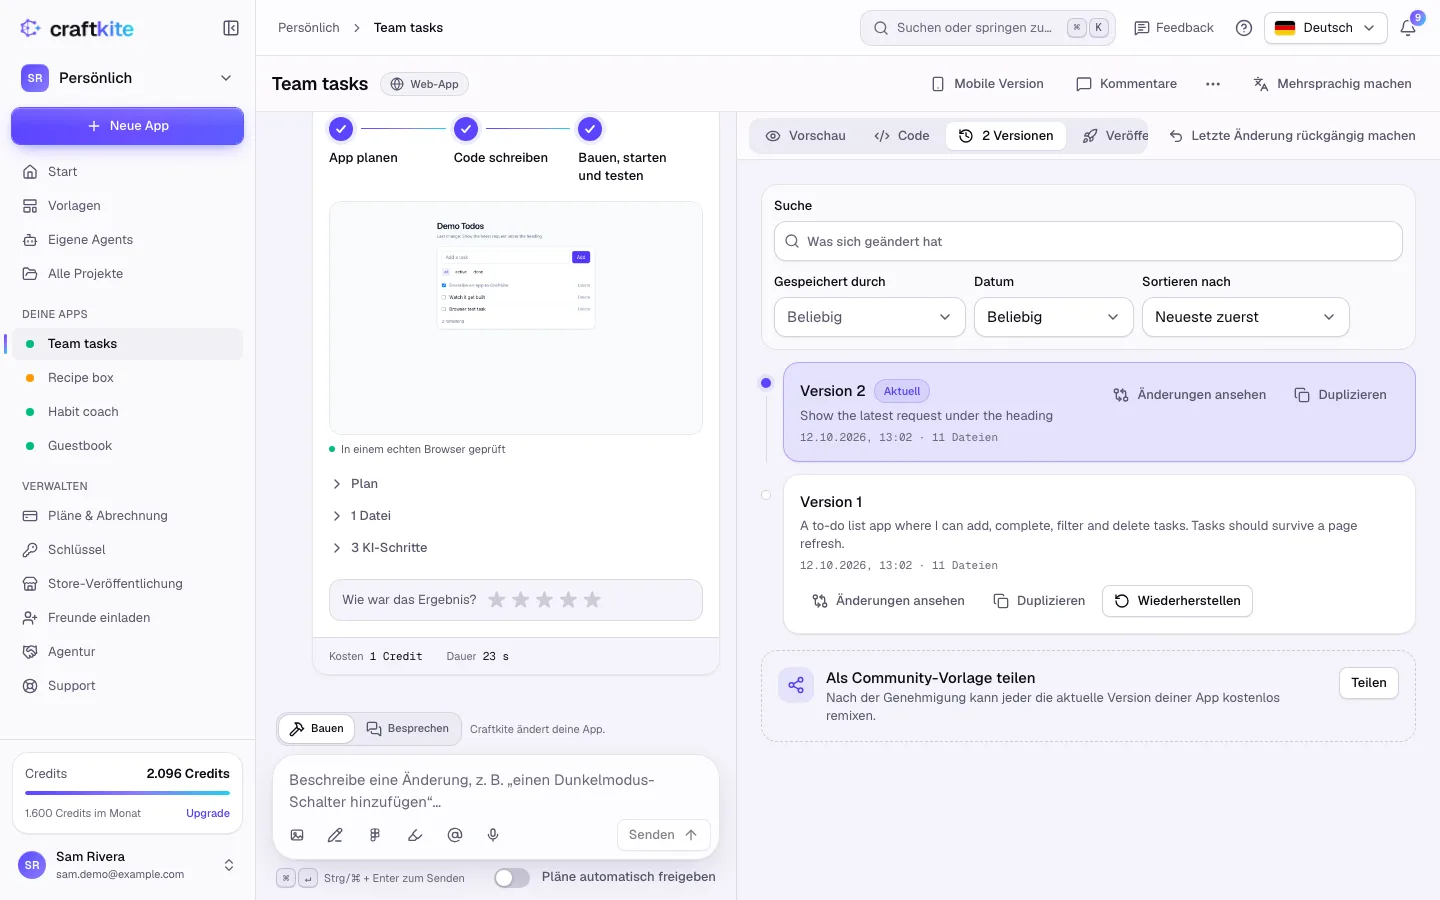This screenshot has height=900, width=1440.
Task: Click Upgrade link
Action: point(208,814)
